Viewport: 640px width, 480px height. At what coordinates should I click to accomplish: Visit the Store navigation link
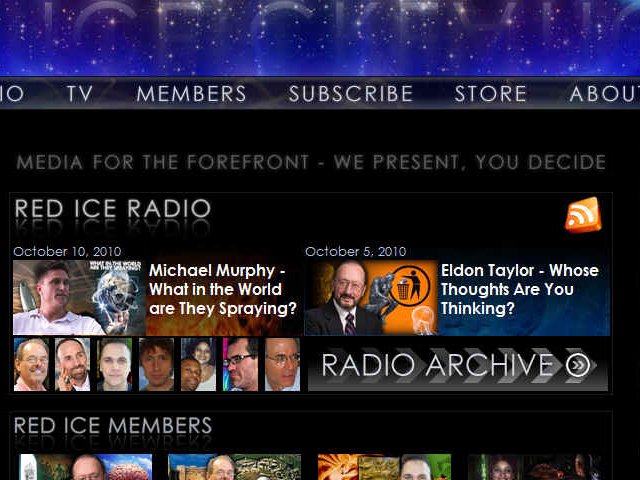490,94
